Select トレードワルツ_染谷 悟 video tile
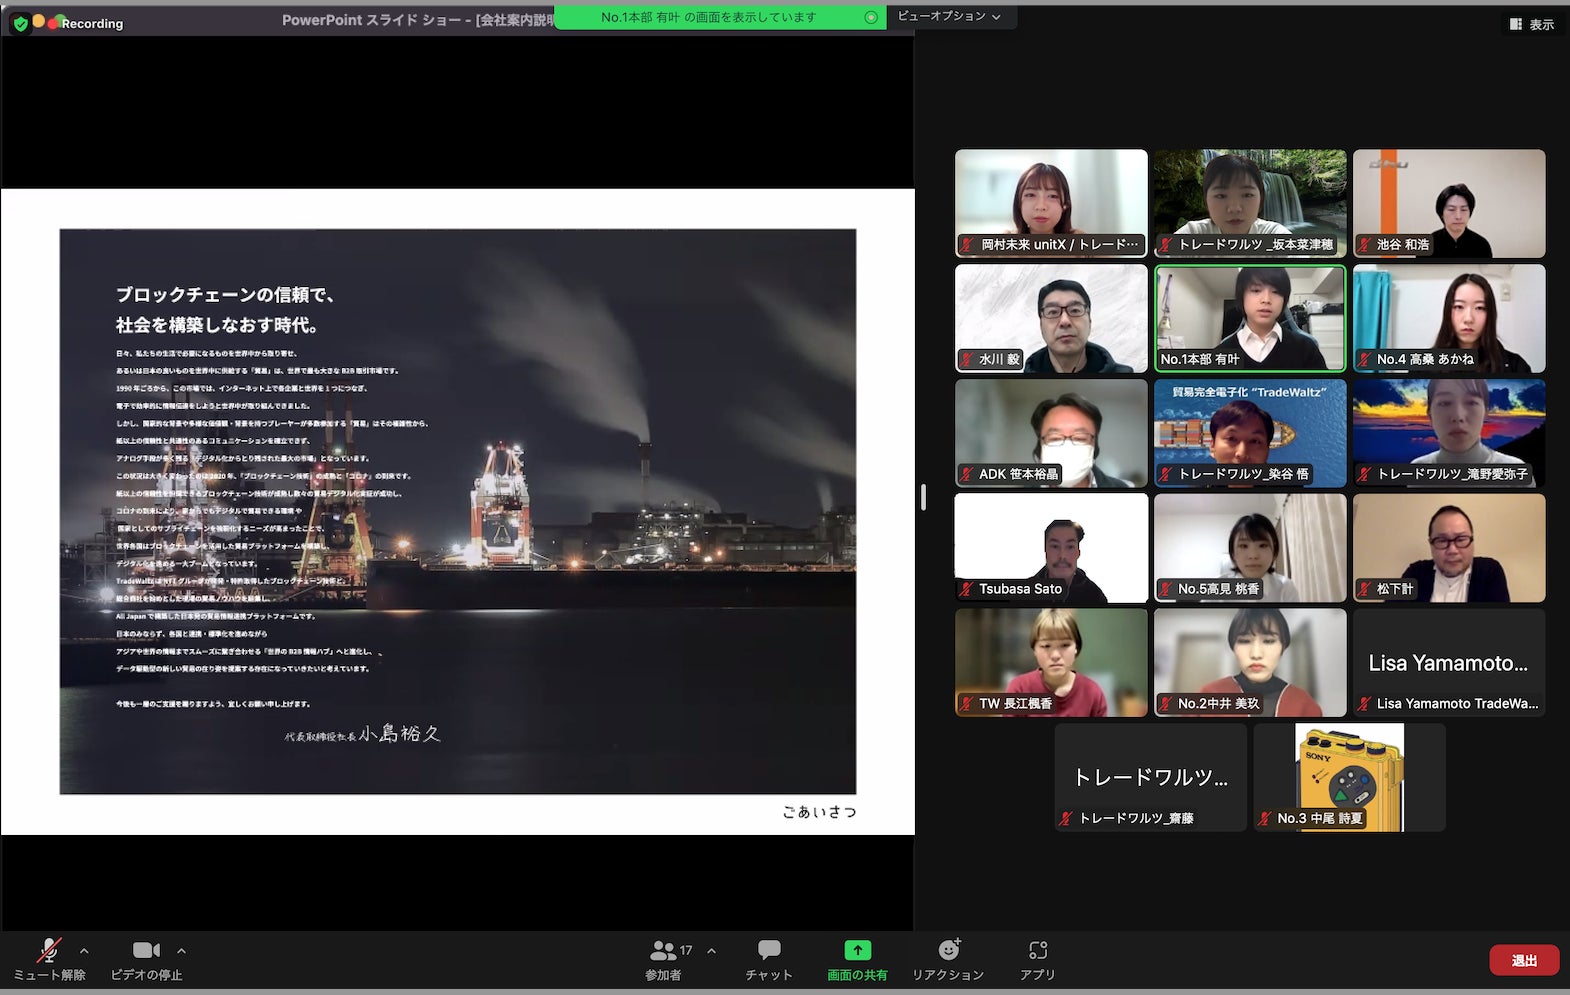 (1250, 433)
